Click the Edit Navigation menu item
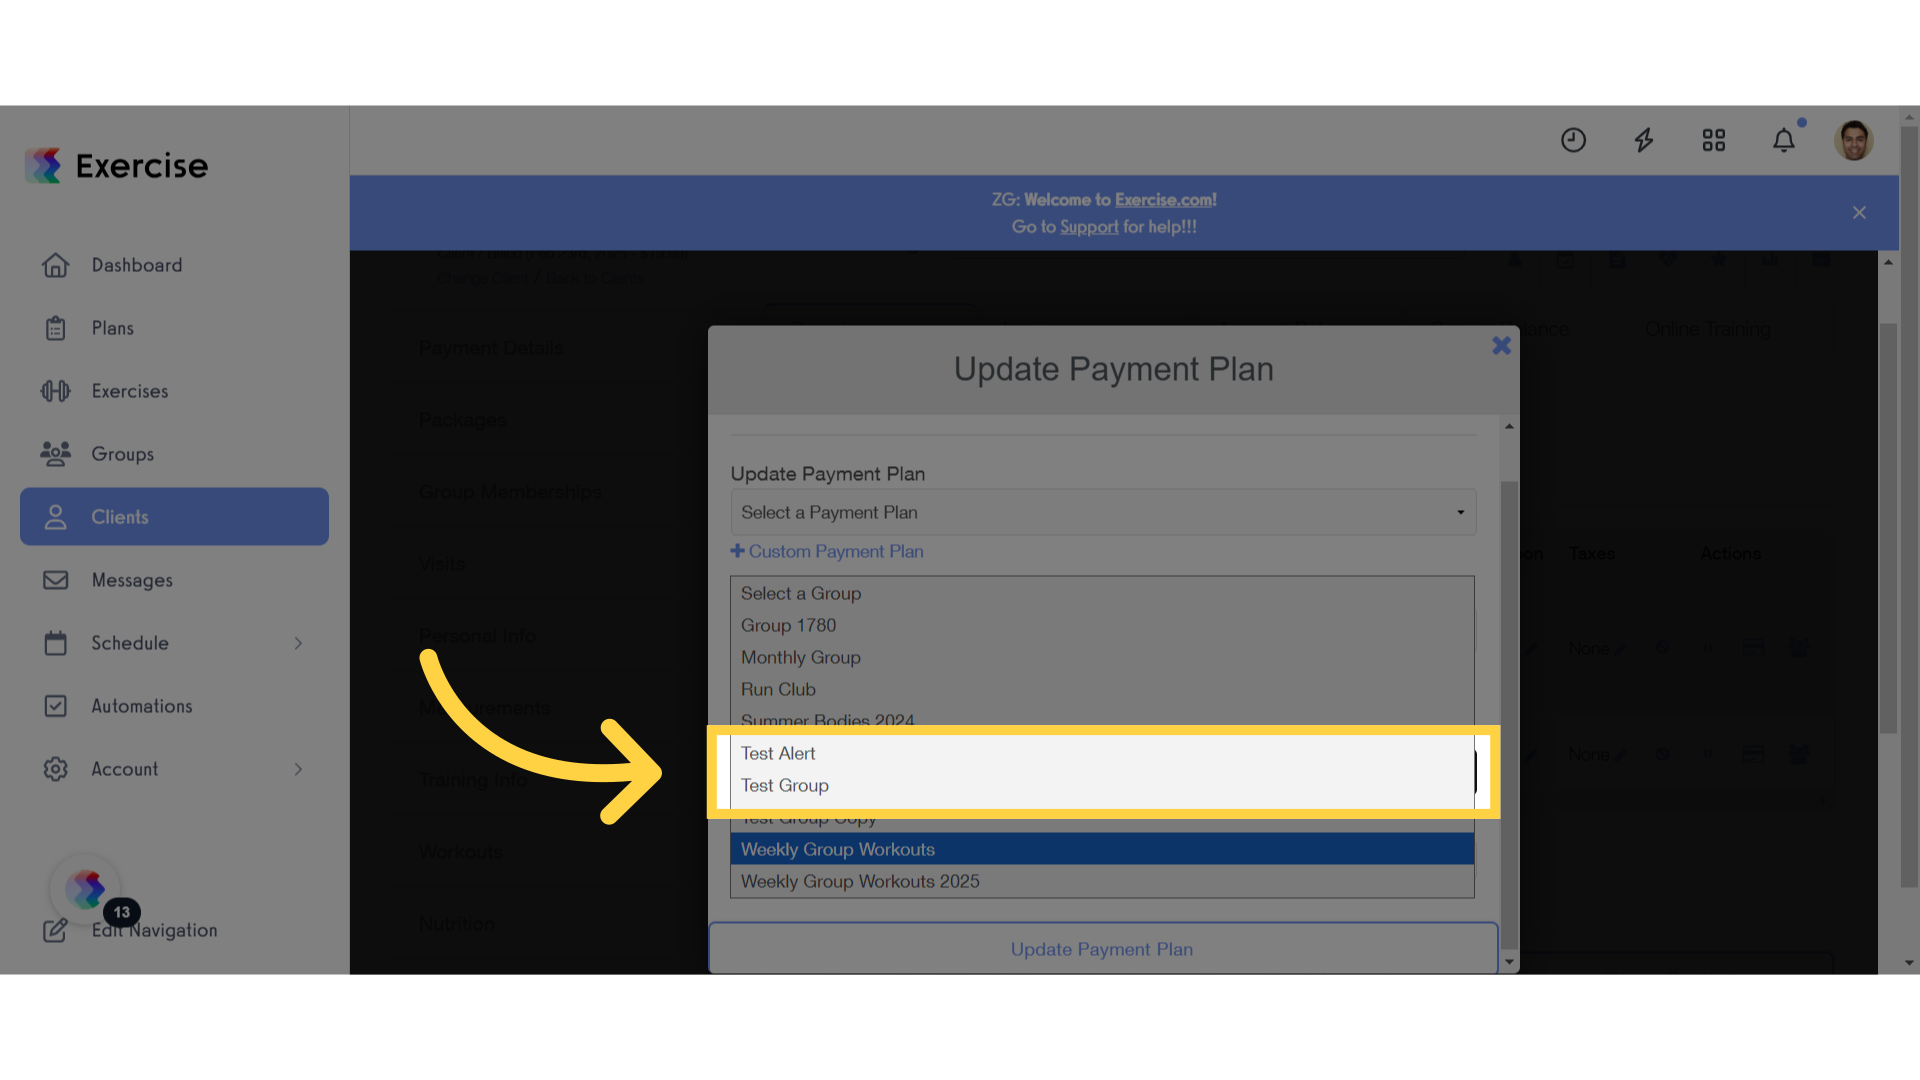 point(153,930)
